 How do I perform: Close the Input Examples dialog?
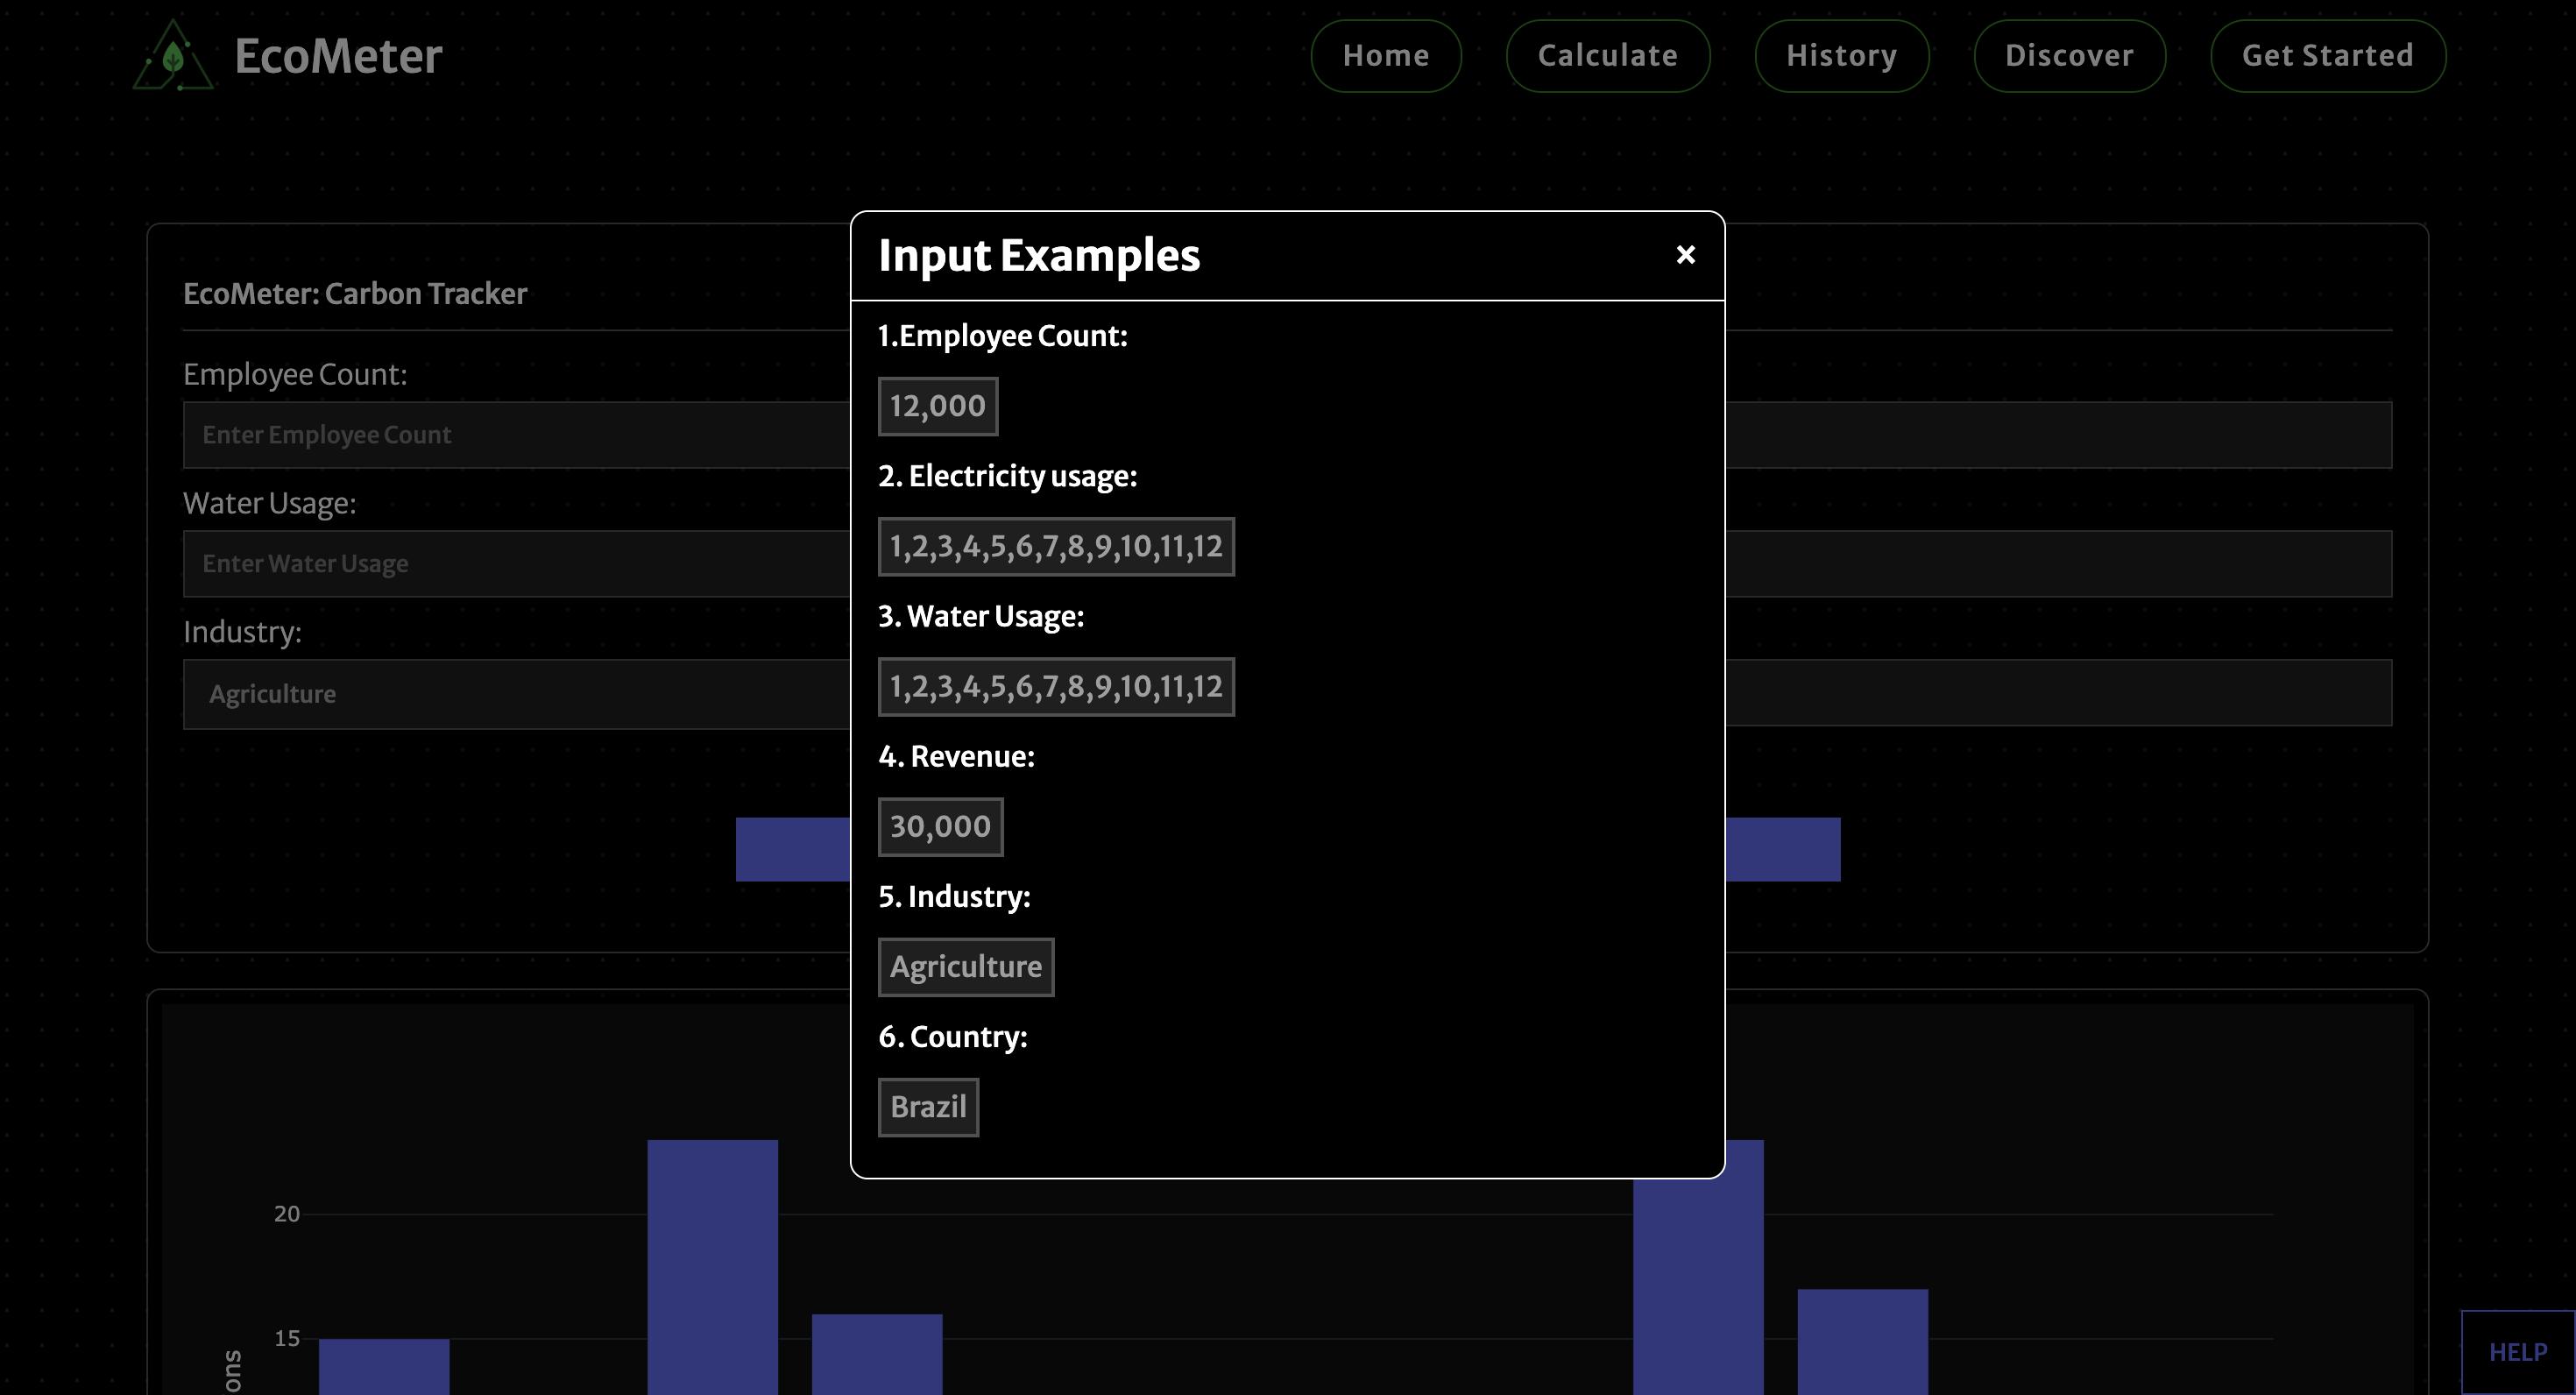pyautogui.click(x=1685, y=255)
